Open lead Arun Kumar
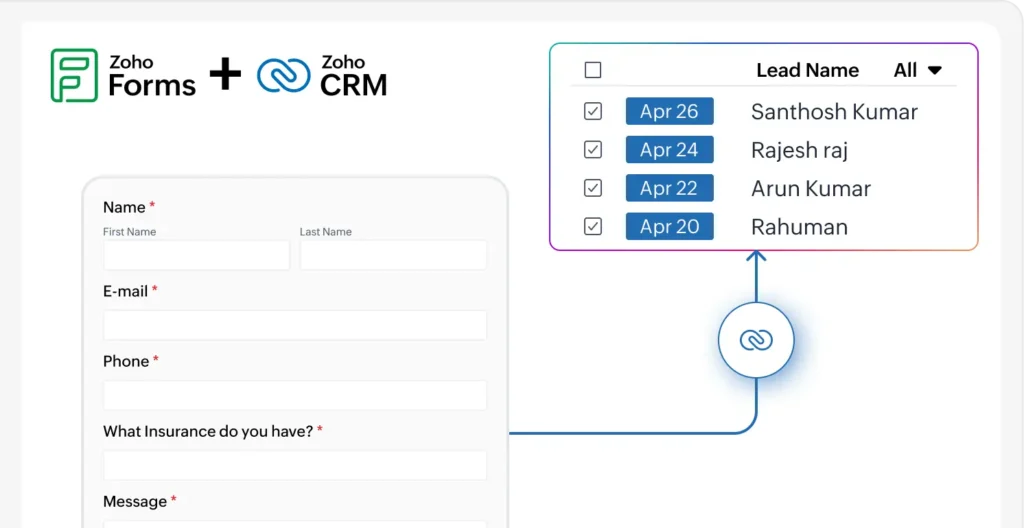The height and width of the screenshot is (528, 1024). click(811, 189)
